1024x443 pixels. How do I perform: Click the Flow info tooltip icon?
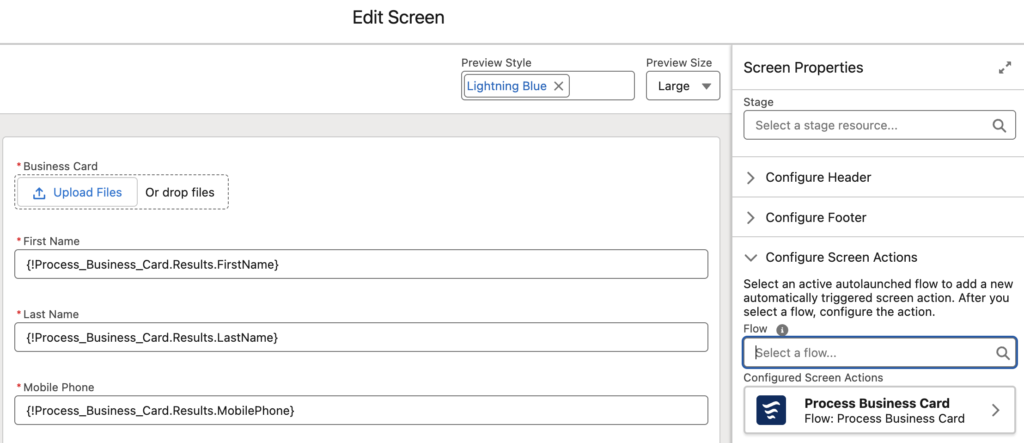[783, 330]
